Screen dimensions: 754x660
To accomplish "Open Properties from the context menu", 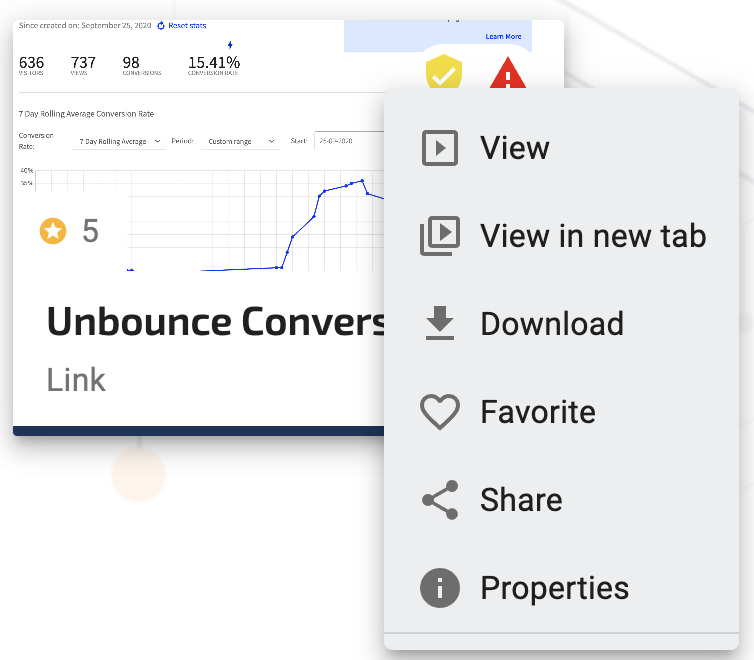I will 561,587.
